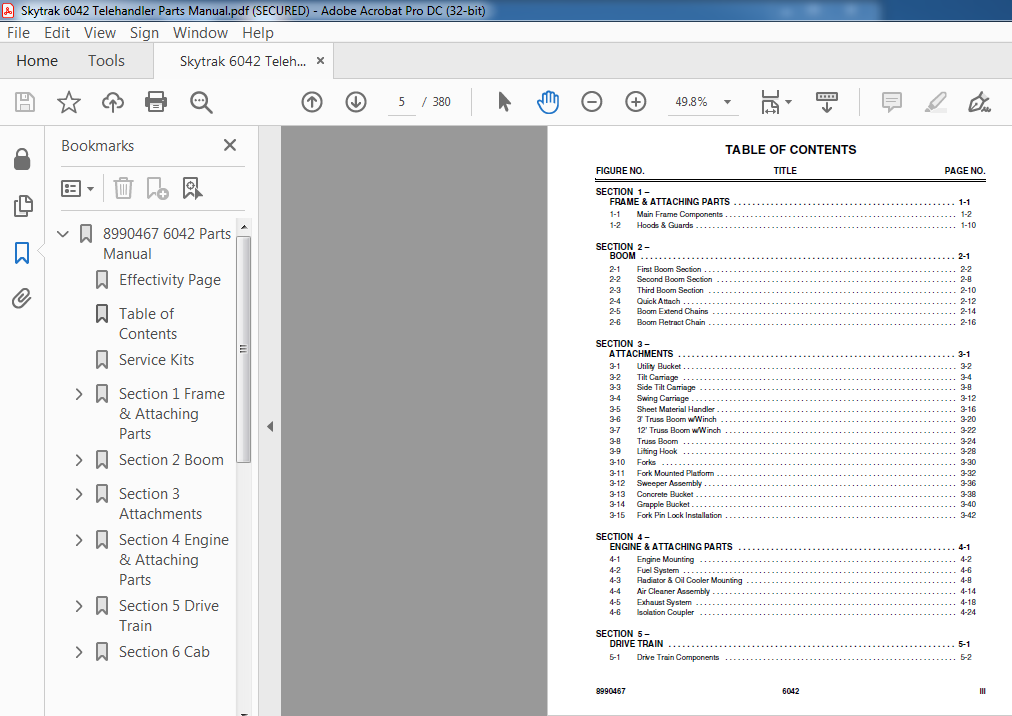The width and height of the screenshot is (1012, 716).
Task: Choose the selection arrow tool
Action: 504,102
